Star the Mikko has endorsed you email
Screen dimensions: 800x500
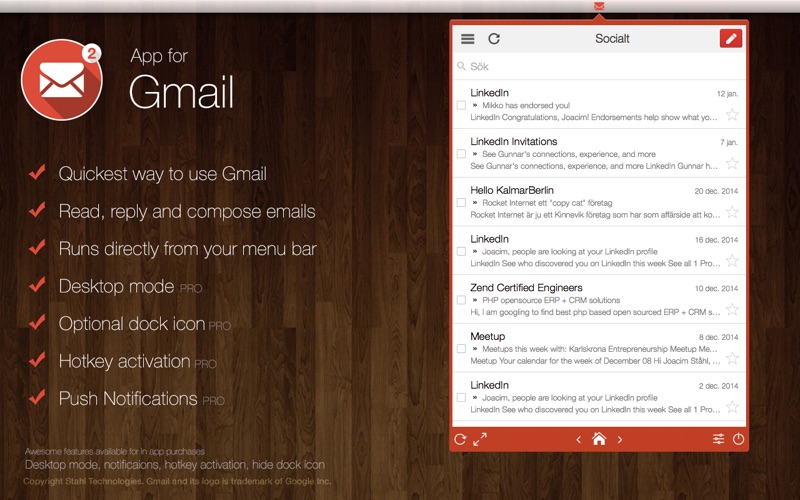(x=732, y=115)
